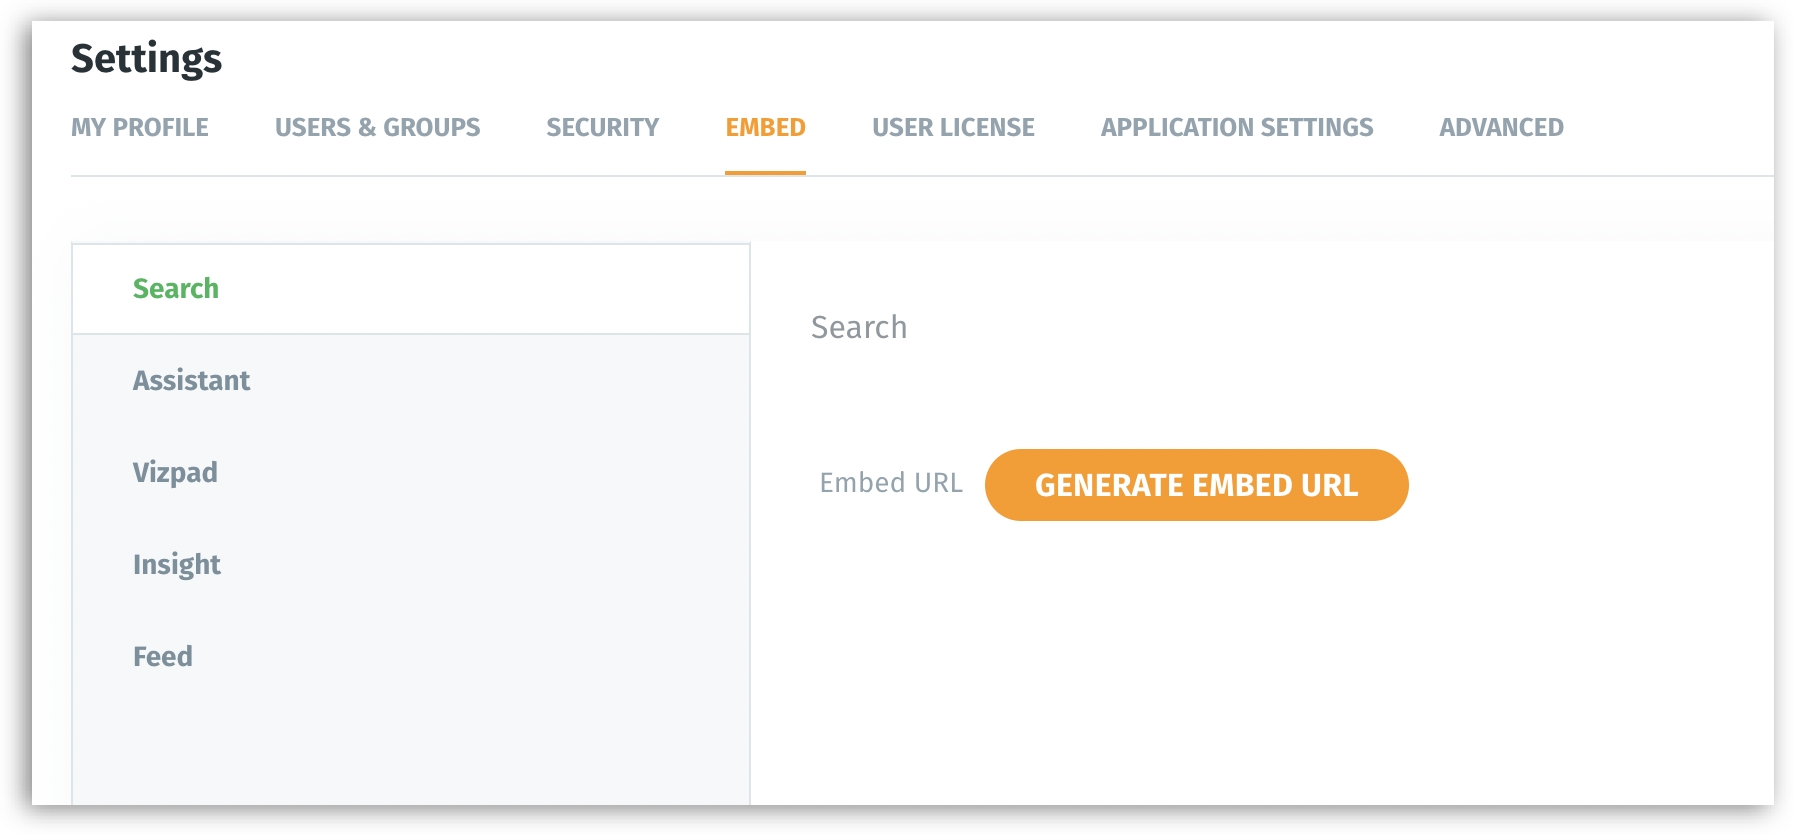Screen dimensions: 1793x834
Task: Choose Assistant from the embed list
Action: 191,381
